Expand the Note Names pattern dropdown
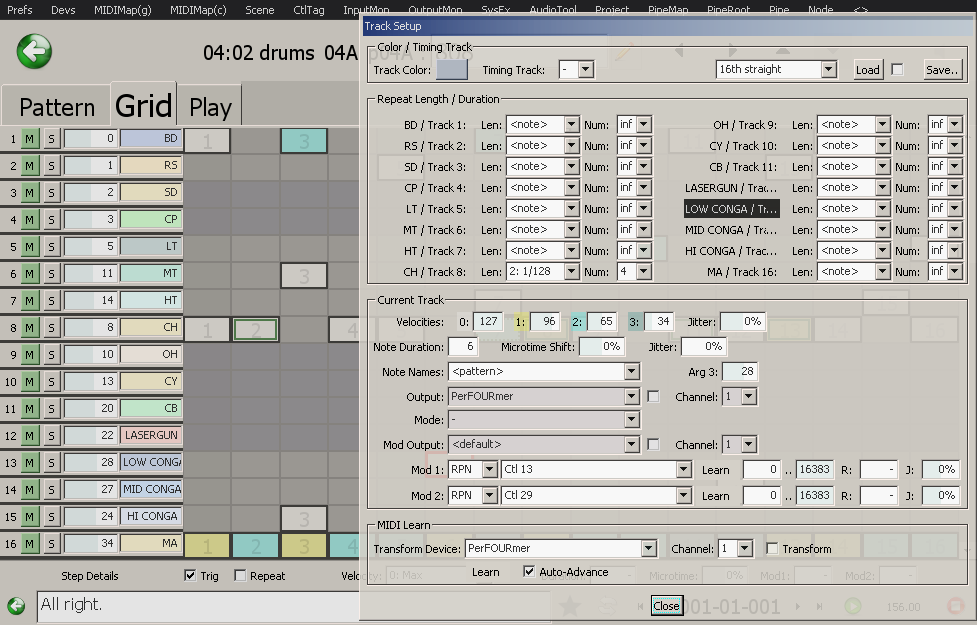This screenshot has width=977, height=625. [x=631, y=372]
